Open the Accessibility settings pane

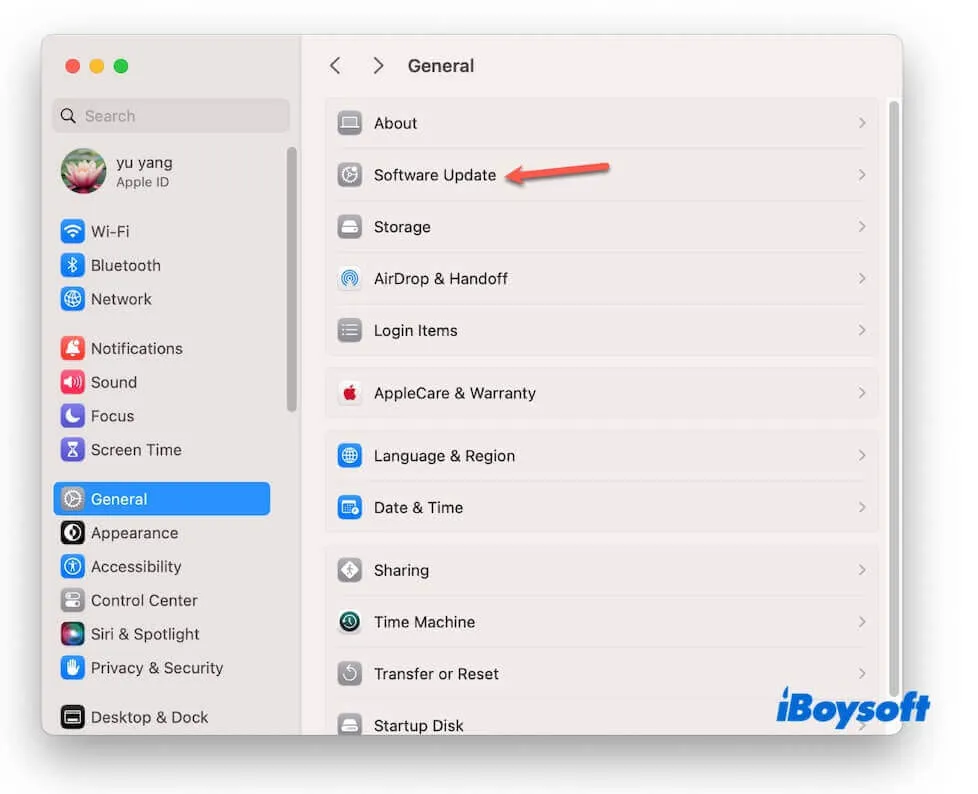pyautogui.click(x=162, y=566)
